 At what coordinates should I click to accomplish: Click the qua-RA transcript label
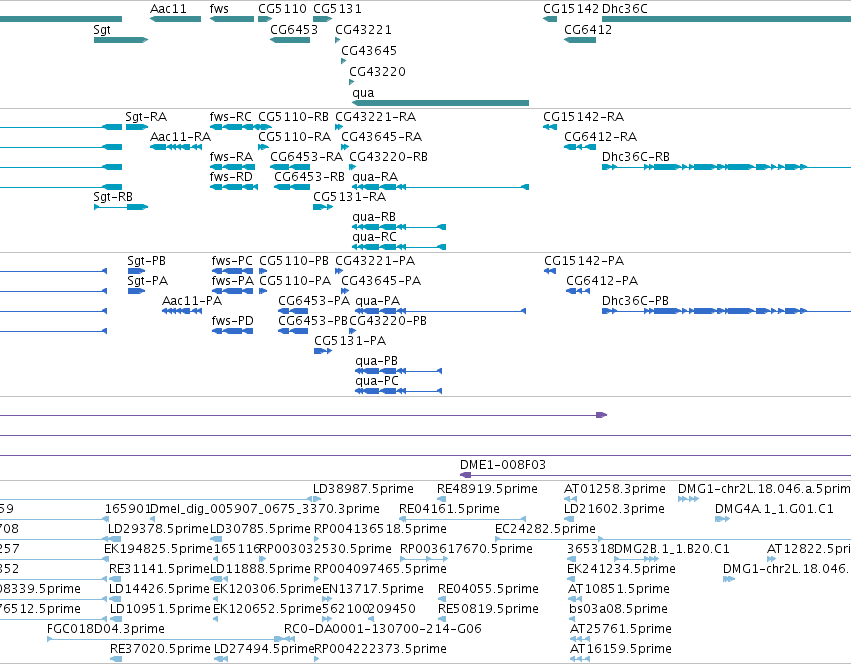(x=375, y=177)
